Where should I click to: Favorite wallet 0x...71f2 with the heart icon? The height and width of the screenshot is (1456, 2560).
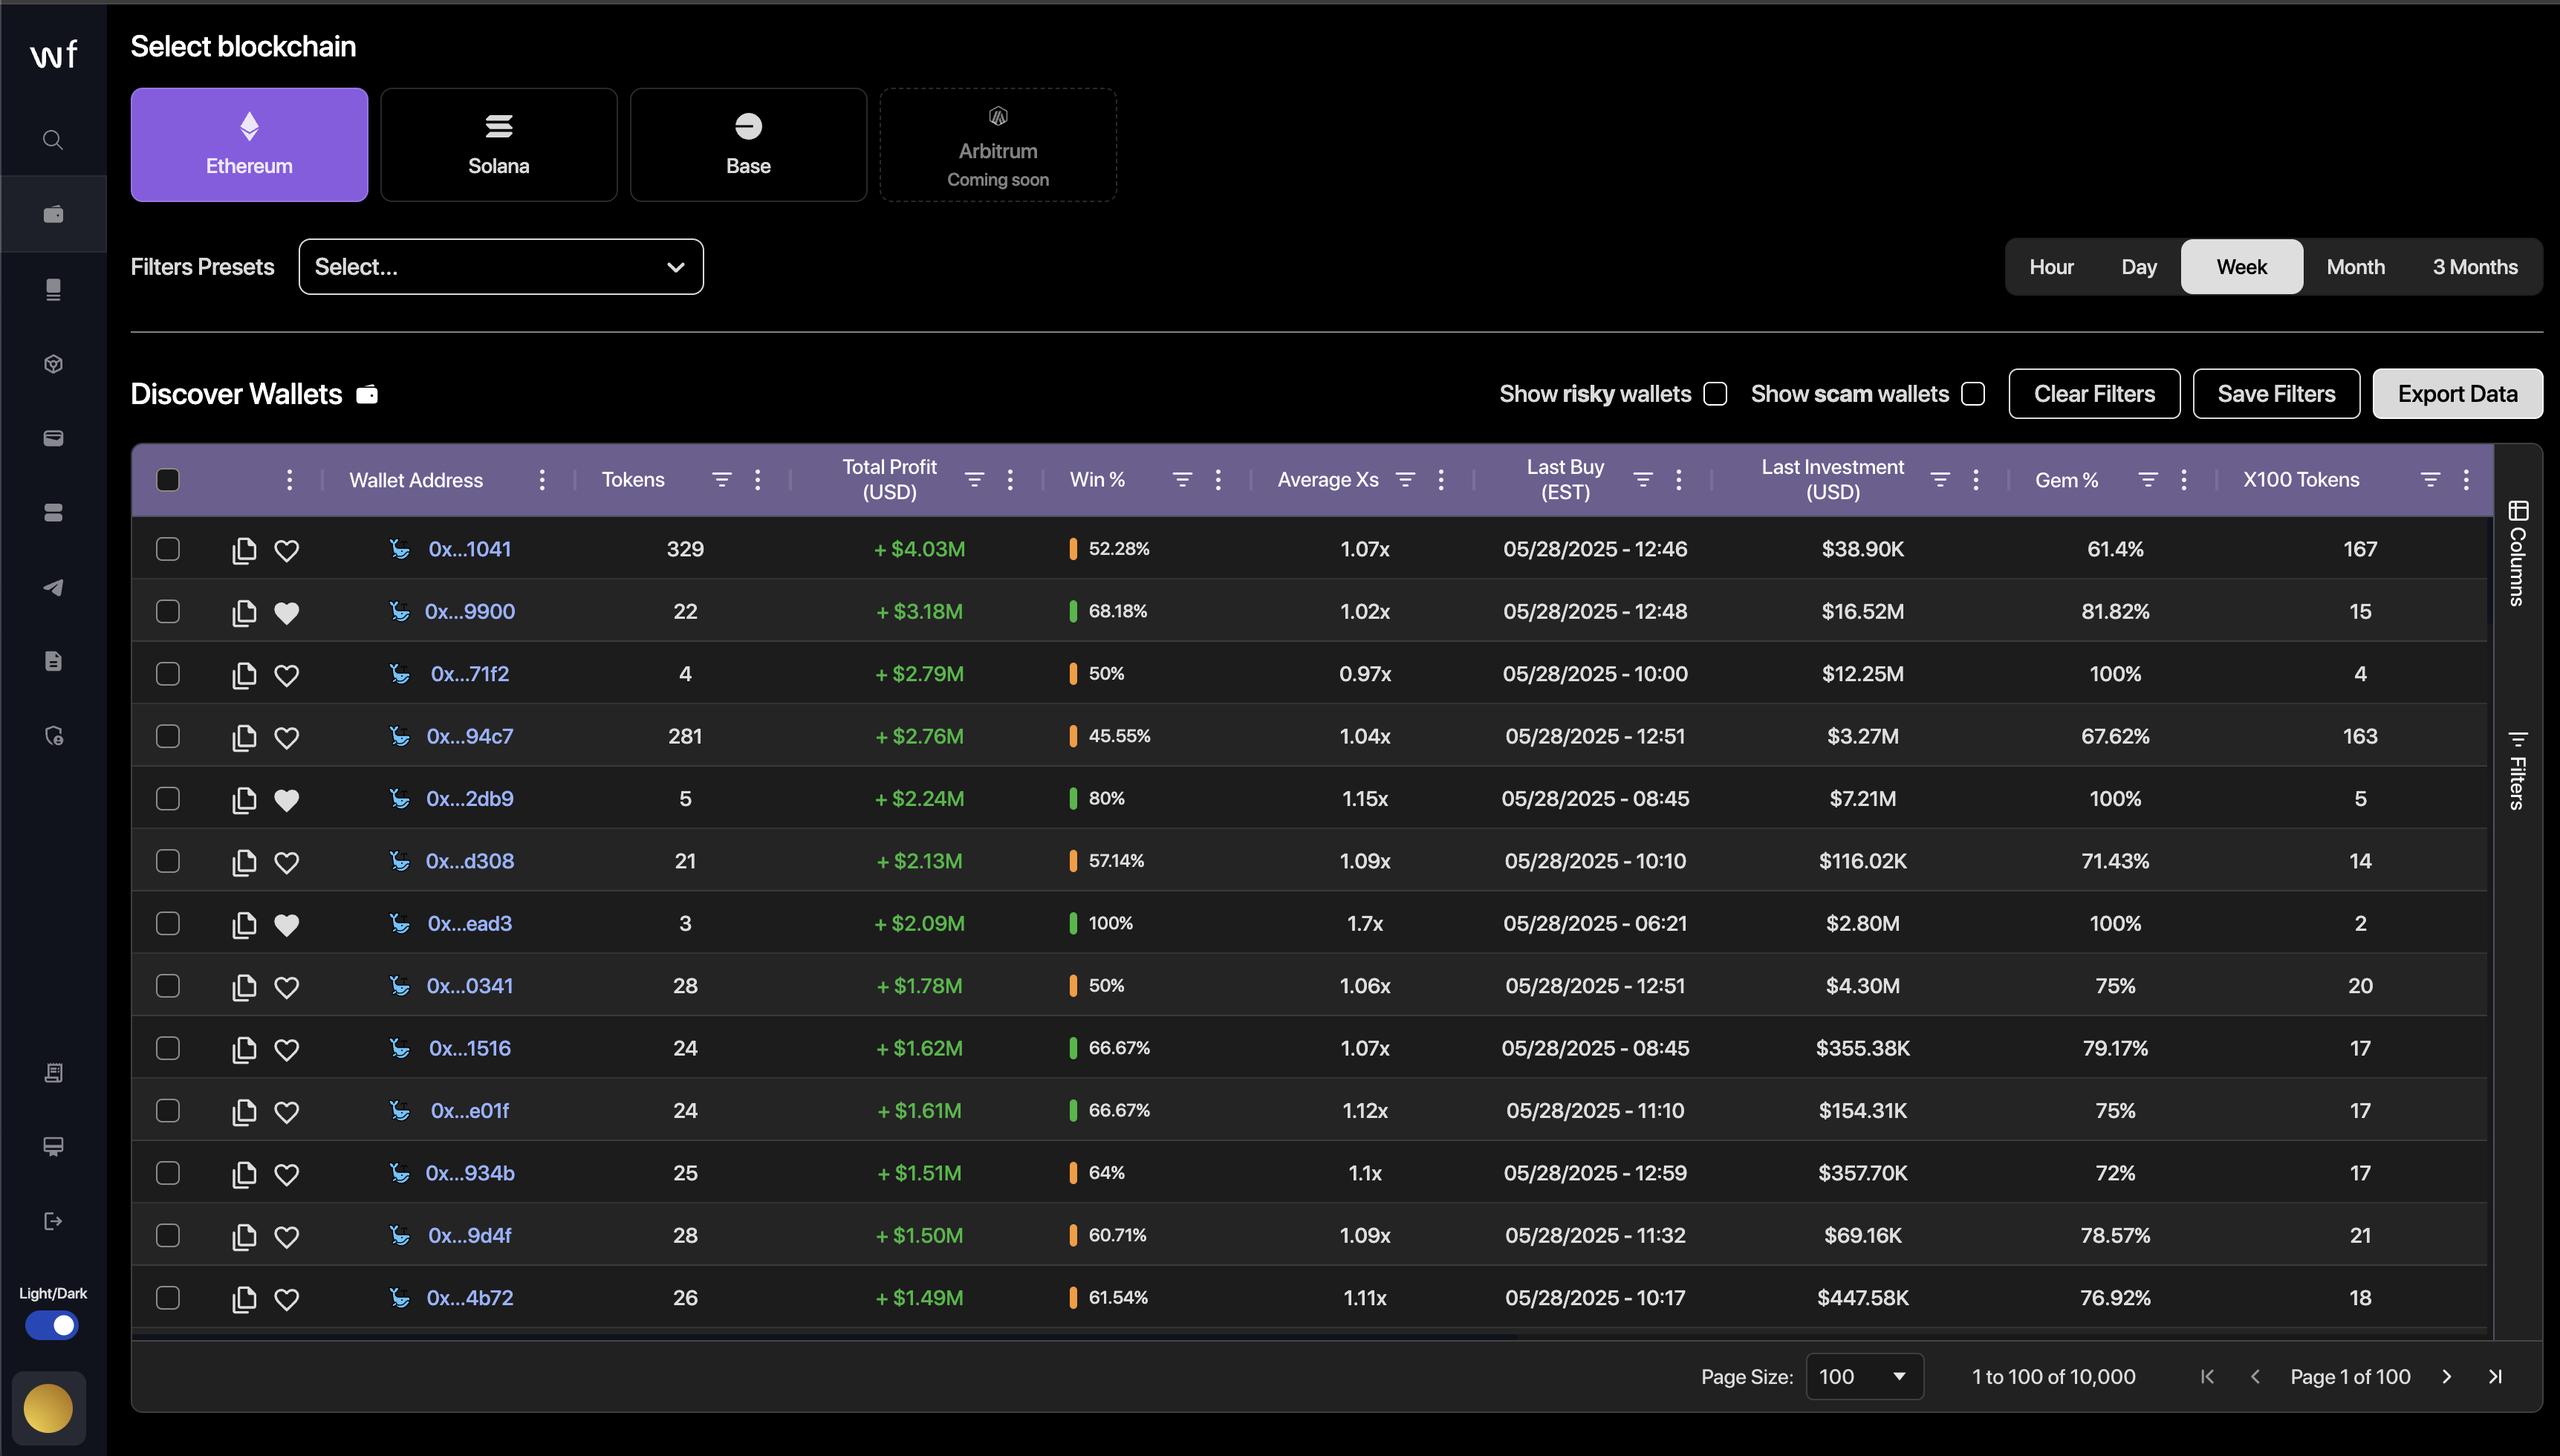[x=287, y=675]
